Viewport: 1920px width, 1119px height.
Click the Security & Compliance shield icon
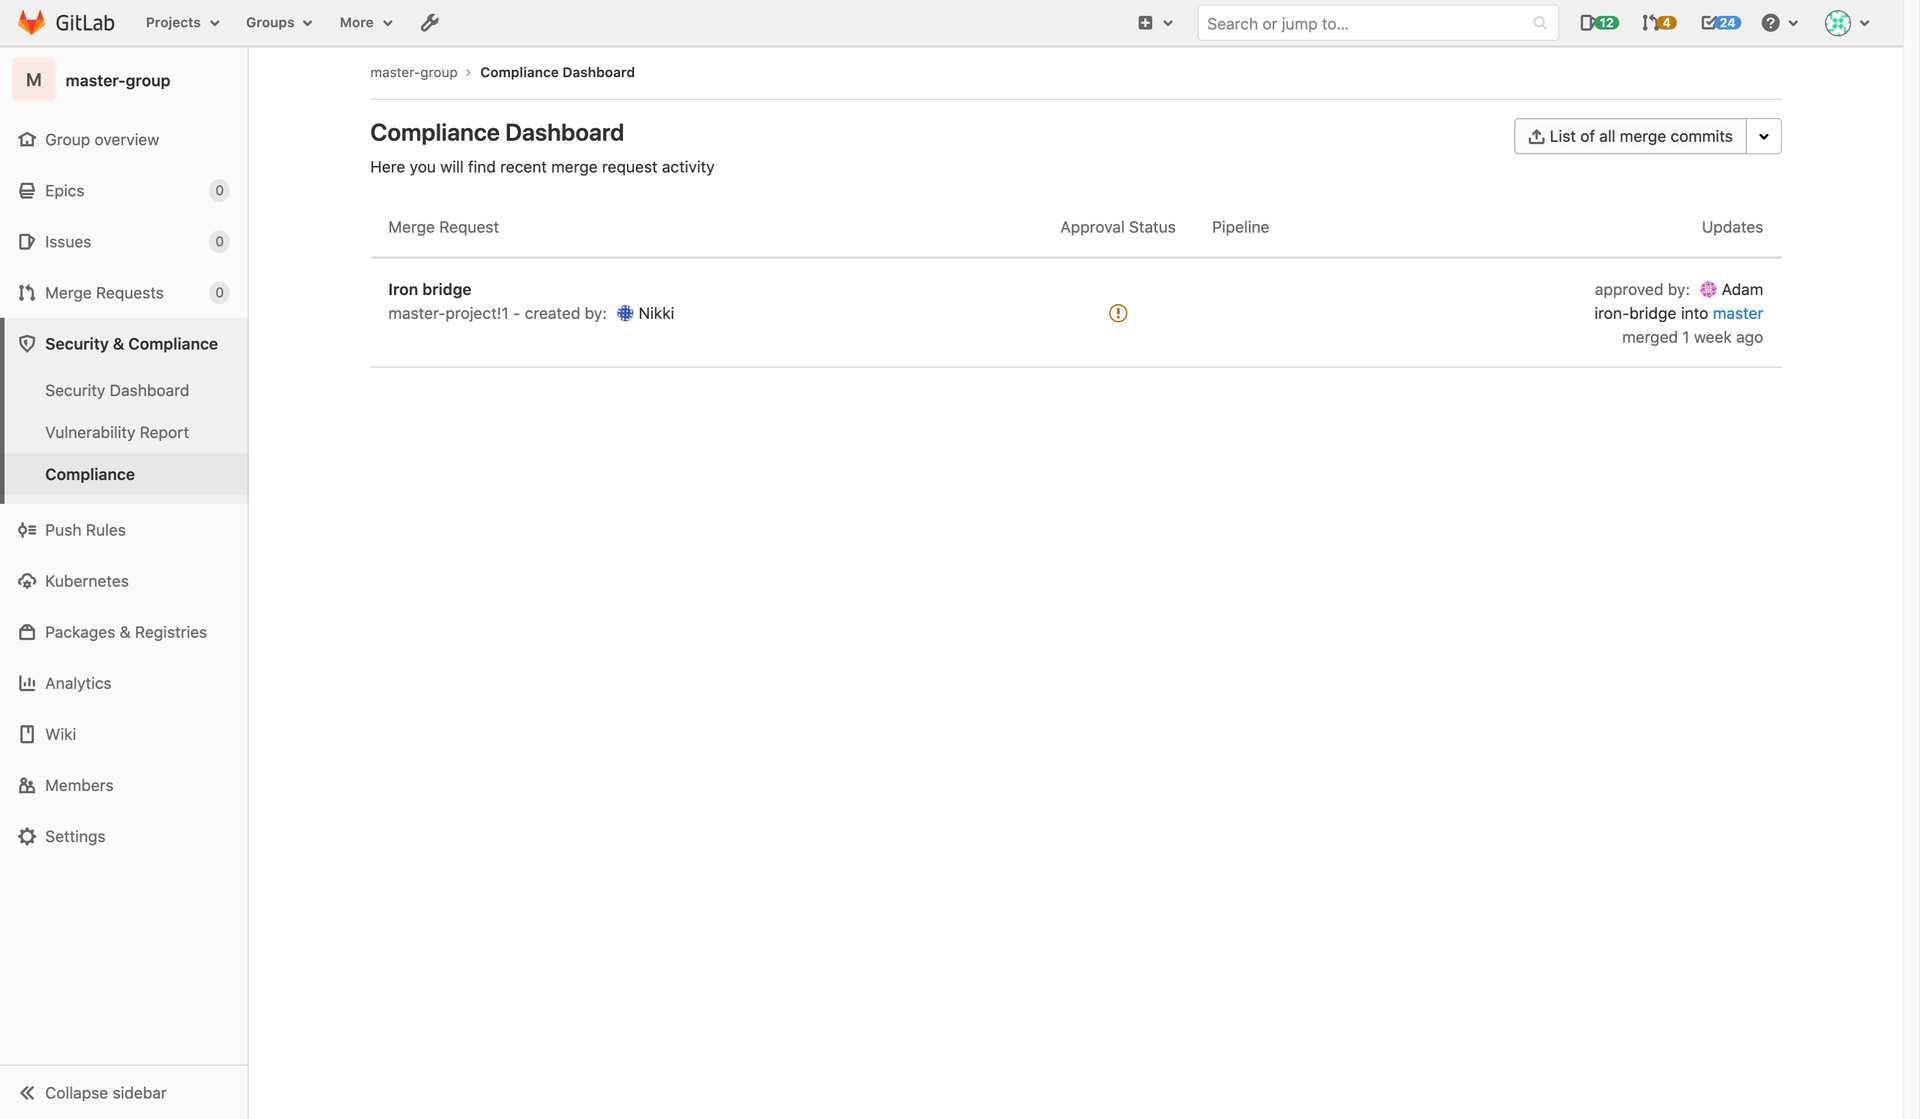27,343
